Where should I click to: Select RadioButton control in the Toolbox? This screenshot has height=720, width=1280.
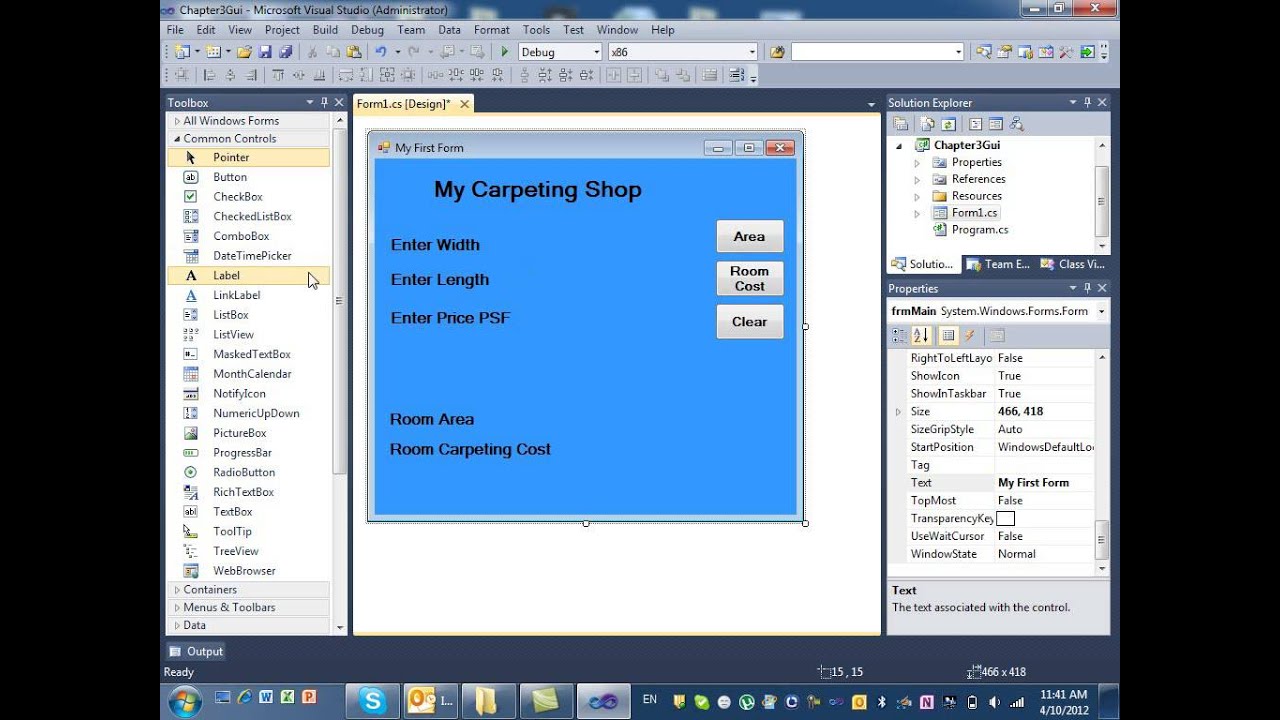click(248, 472)
